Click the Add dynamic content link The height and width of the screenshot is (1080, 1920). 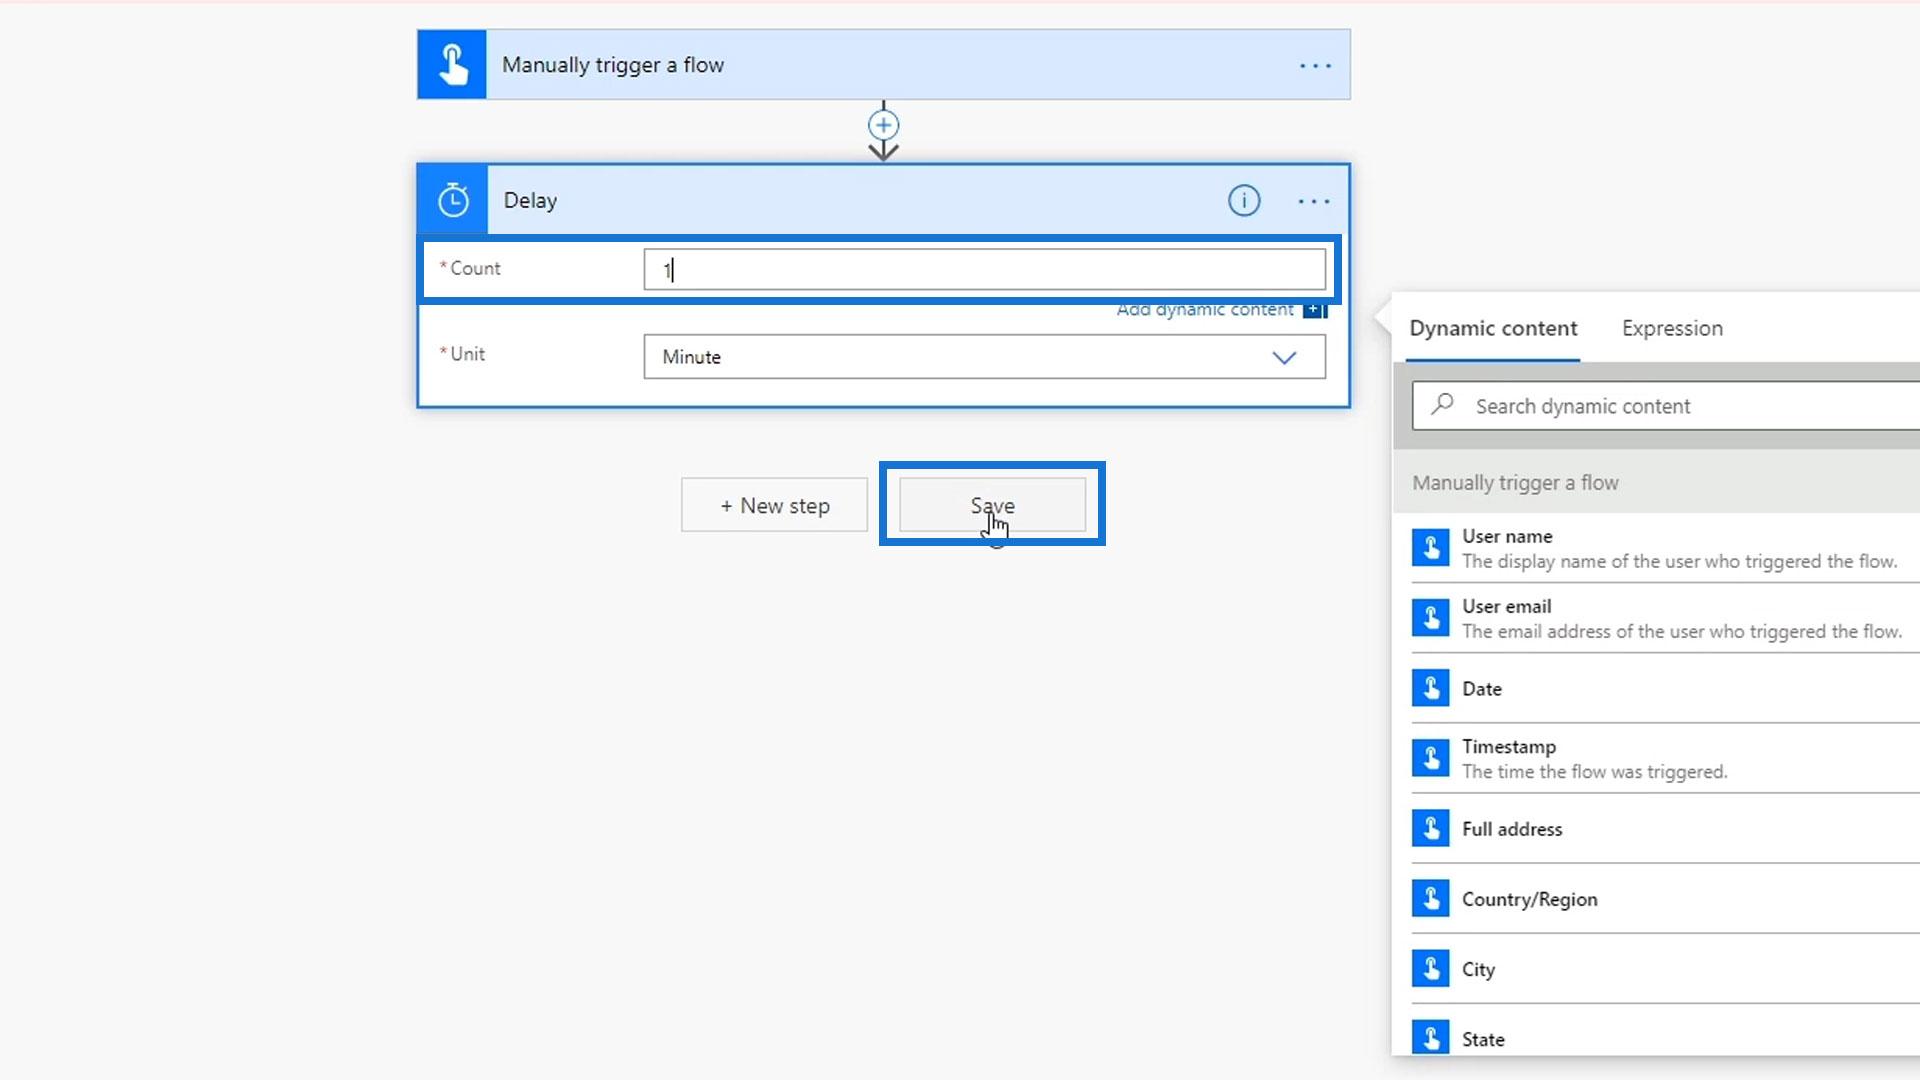coord(1204,310)
